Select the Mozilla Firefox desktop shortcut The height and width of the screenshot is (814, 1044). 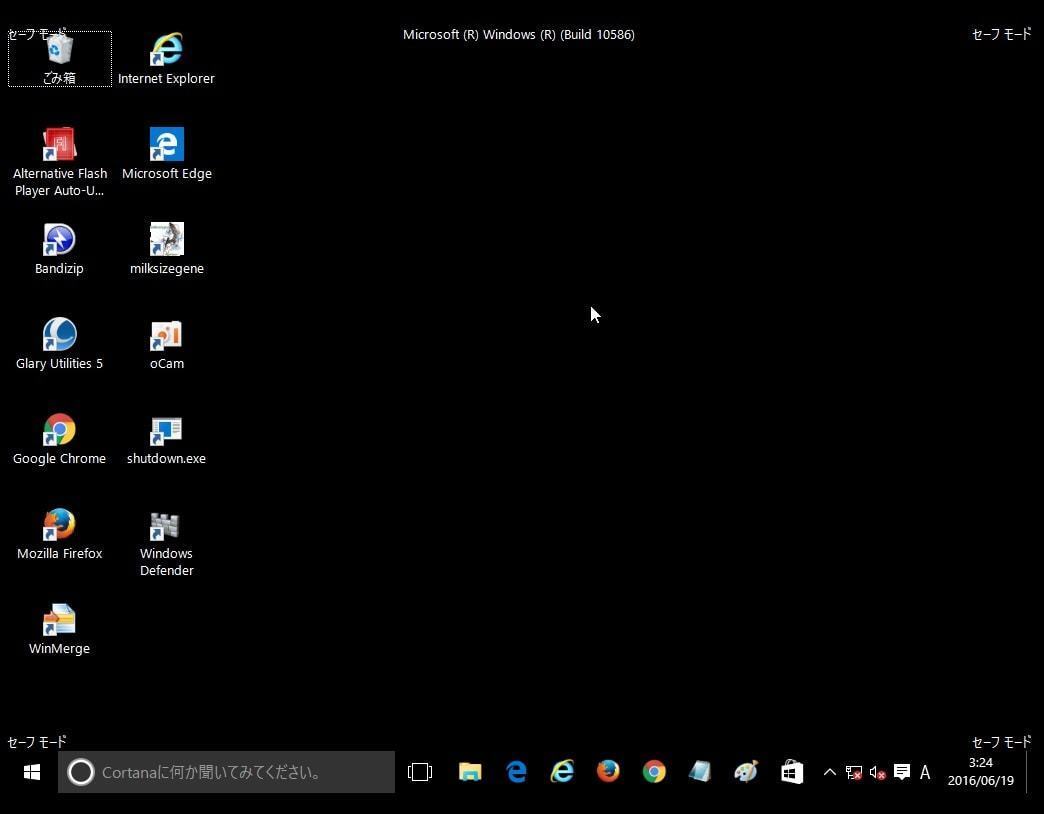(59, 534)
